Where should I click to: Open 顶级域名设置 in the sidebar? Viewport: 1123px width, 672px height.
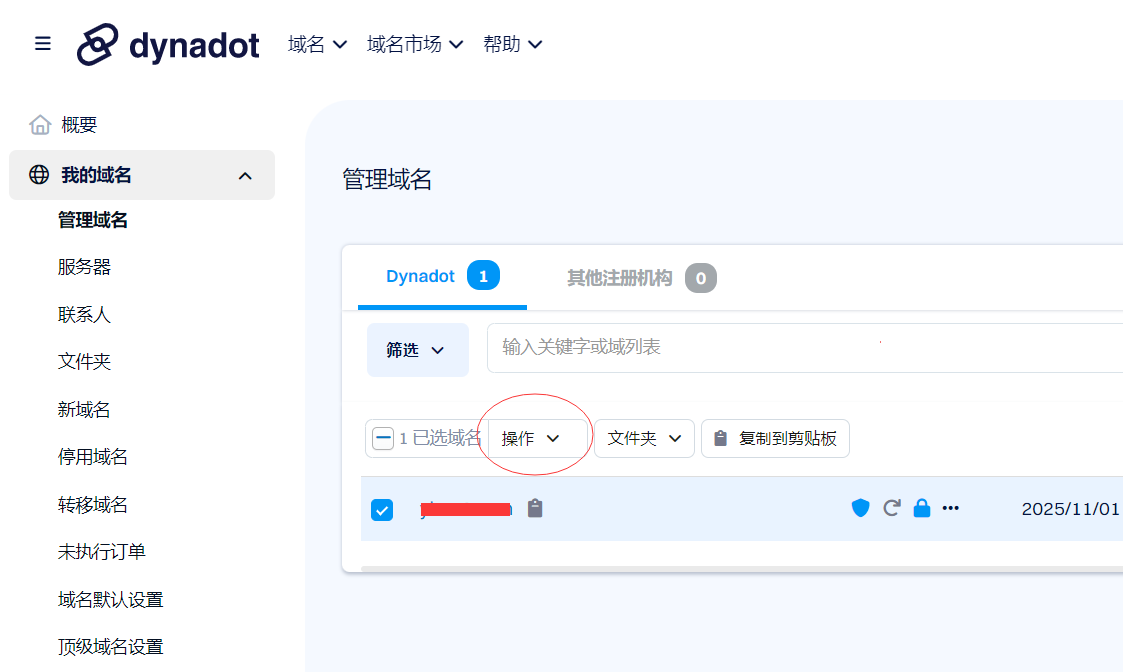[110, 647]
